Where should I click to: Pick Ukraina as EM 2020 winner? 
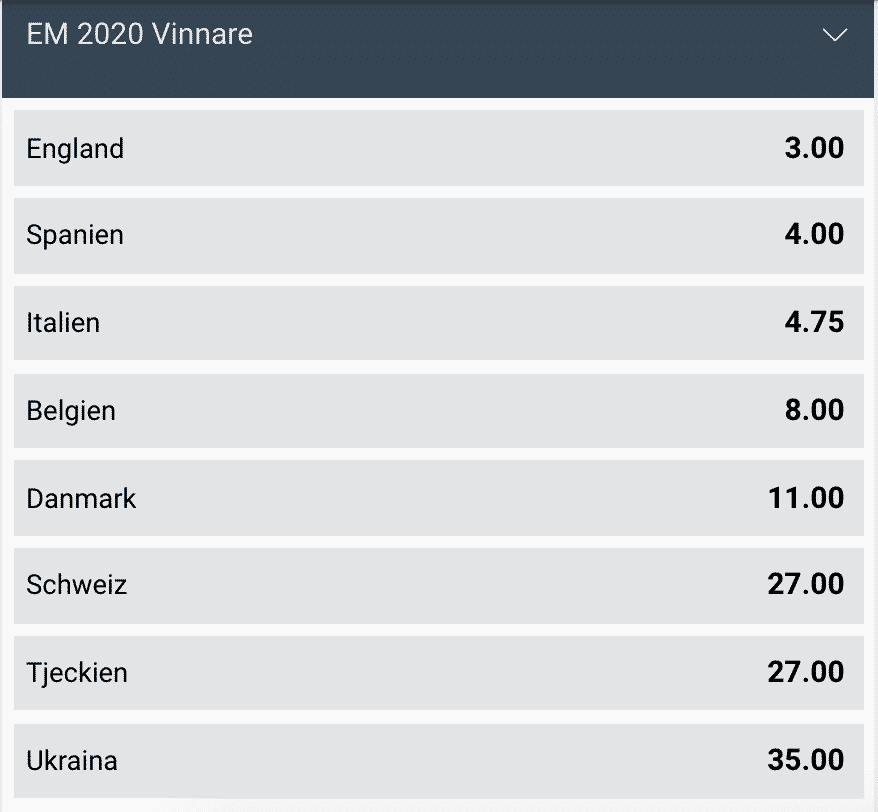(438, 761)
